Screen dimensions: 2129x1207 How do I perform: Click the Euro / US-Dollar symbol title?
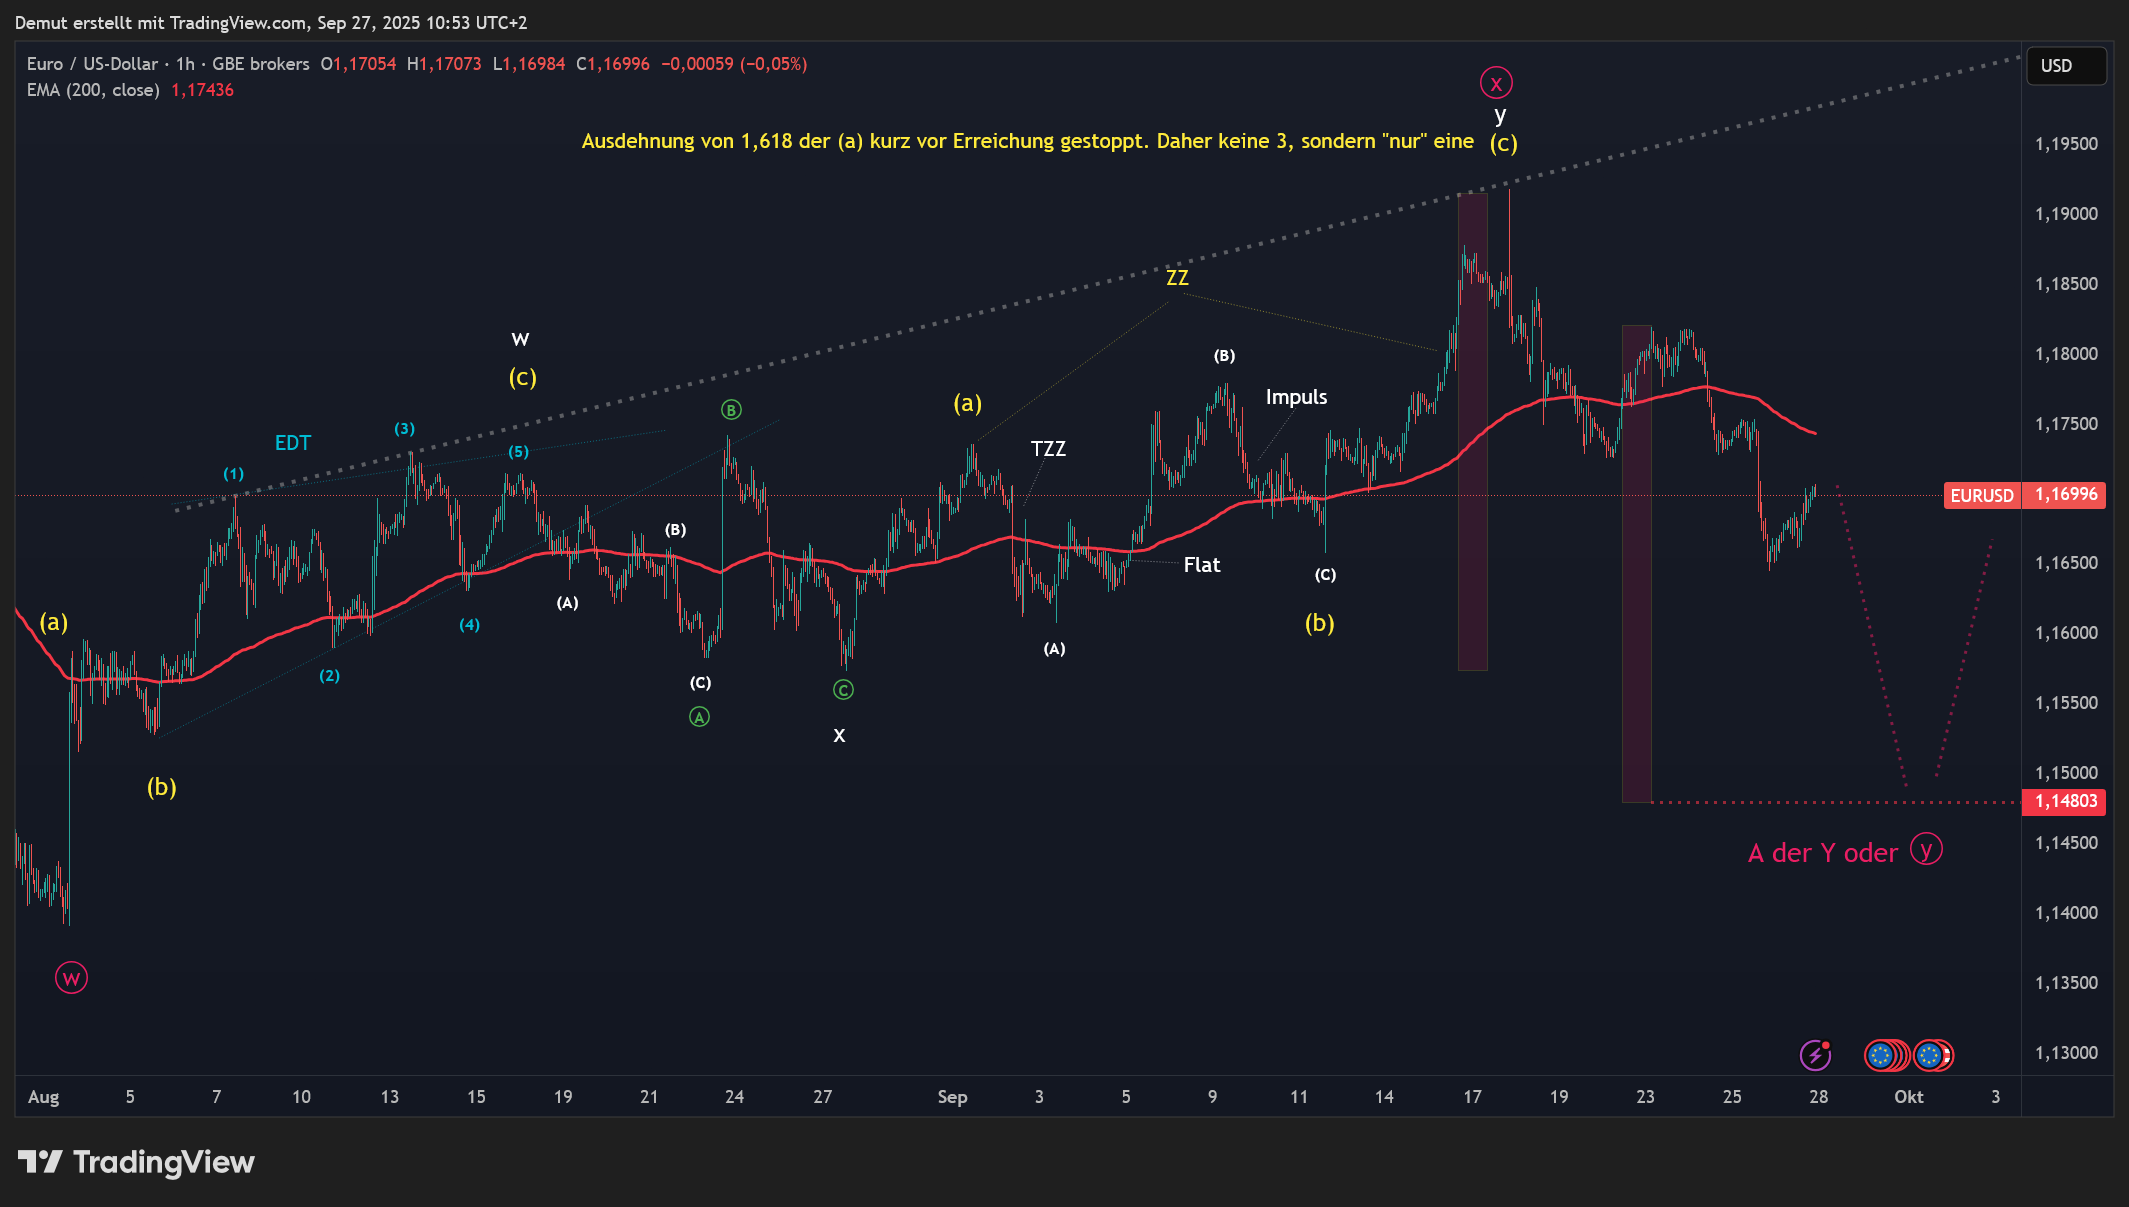point(92,64)
